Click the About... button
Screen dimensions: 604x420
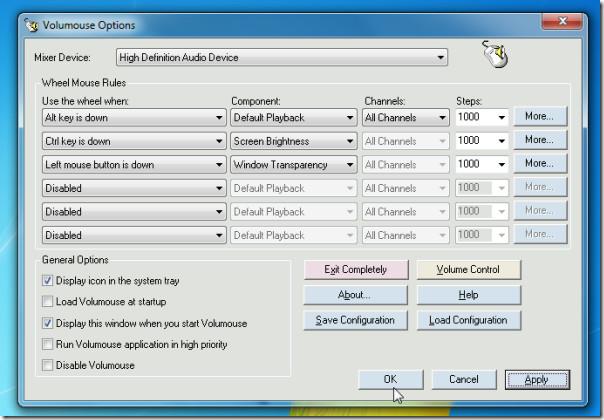pos(356,295)
